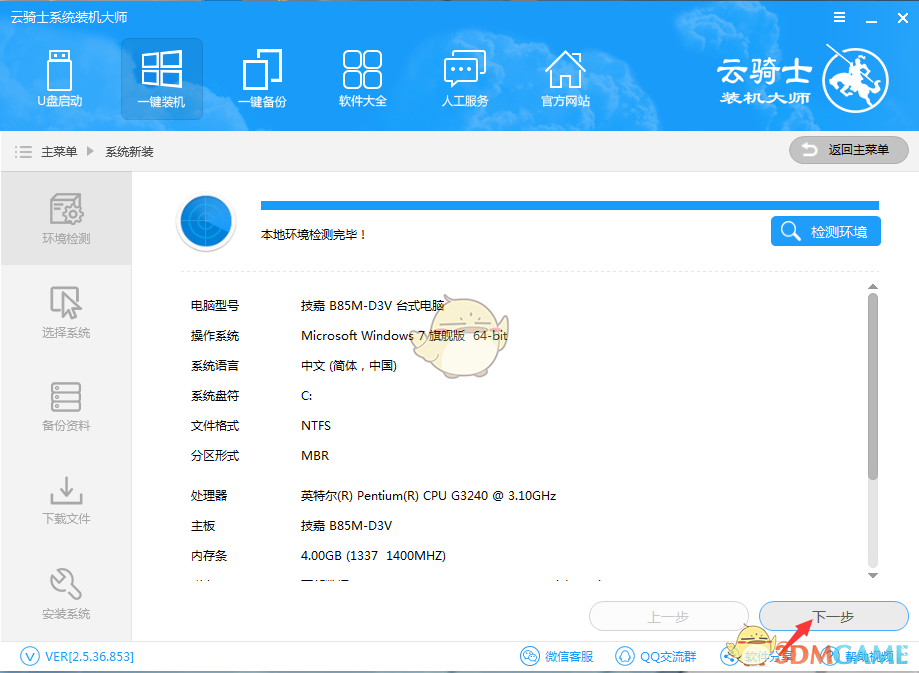
Task: Click the 云骑士 knight logo
Action: (x=854, y=79)
